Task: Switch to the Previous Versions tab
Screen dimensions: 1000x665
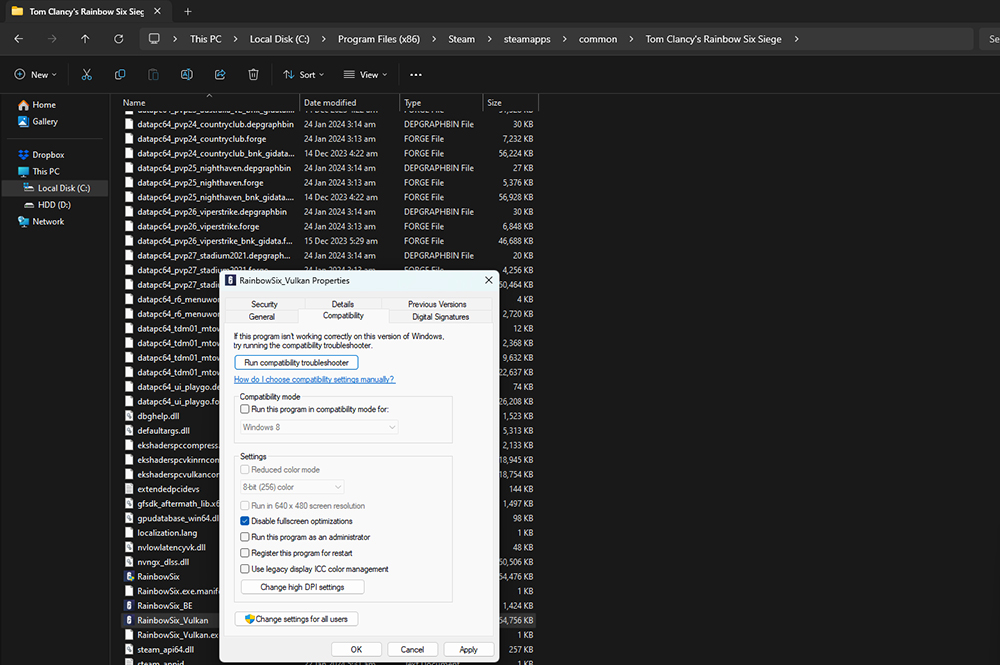Action: coord(437,304)
